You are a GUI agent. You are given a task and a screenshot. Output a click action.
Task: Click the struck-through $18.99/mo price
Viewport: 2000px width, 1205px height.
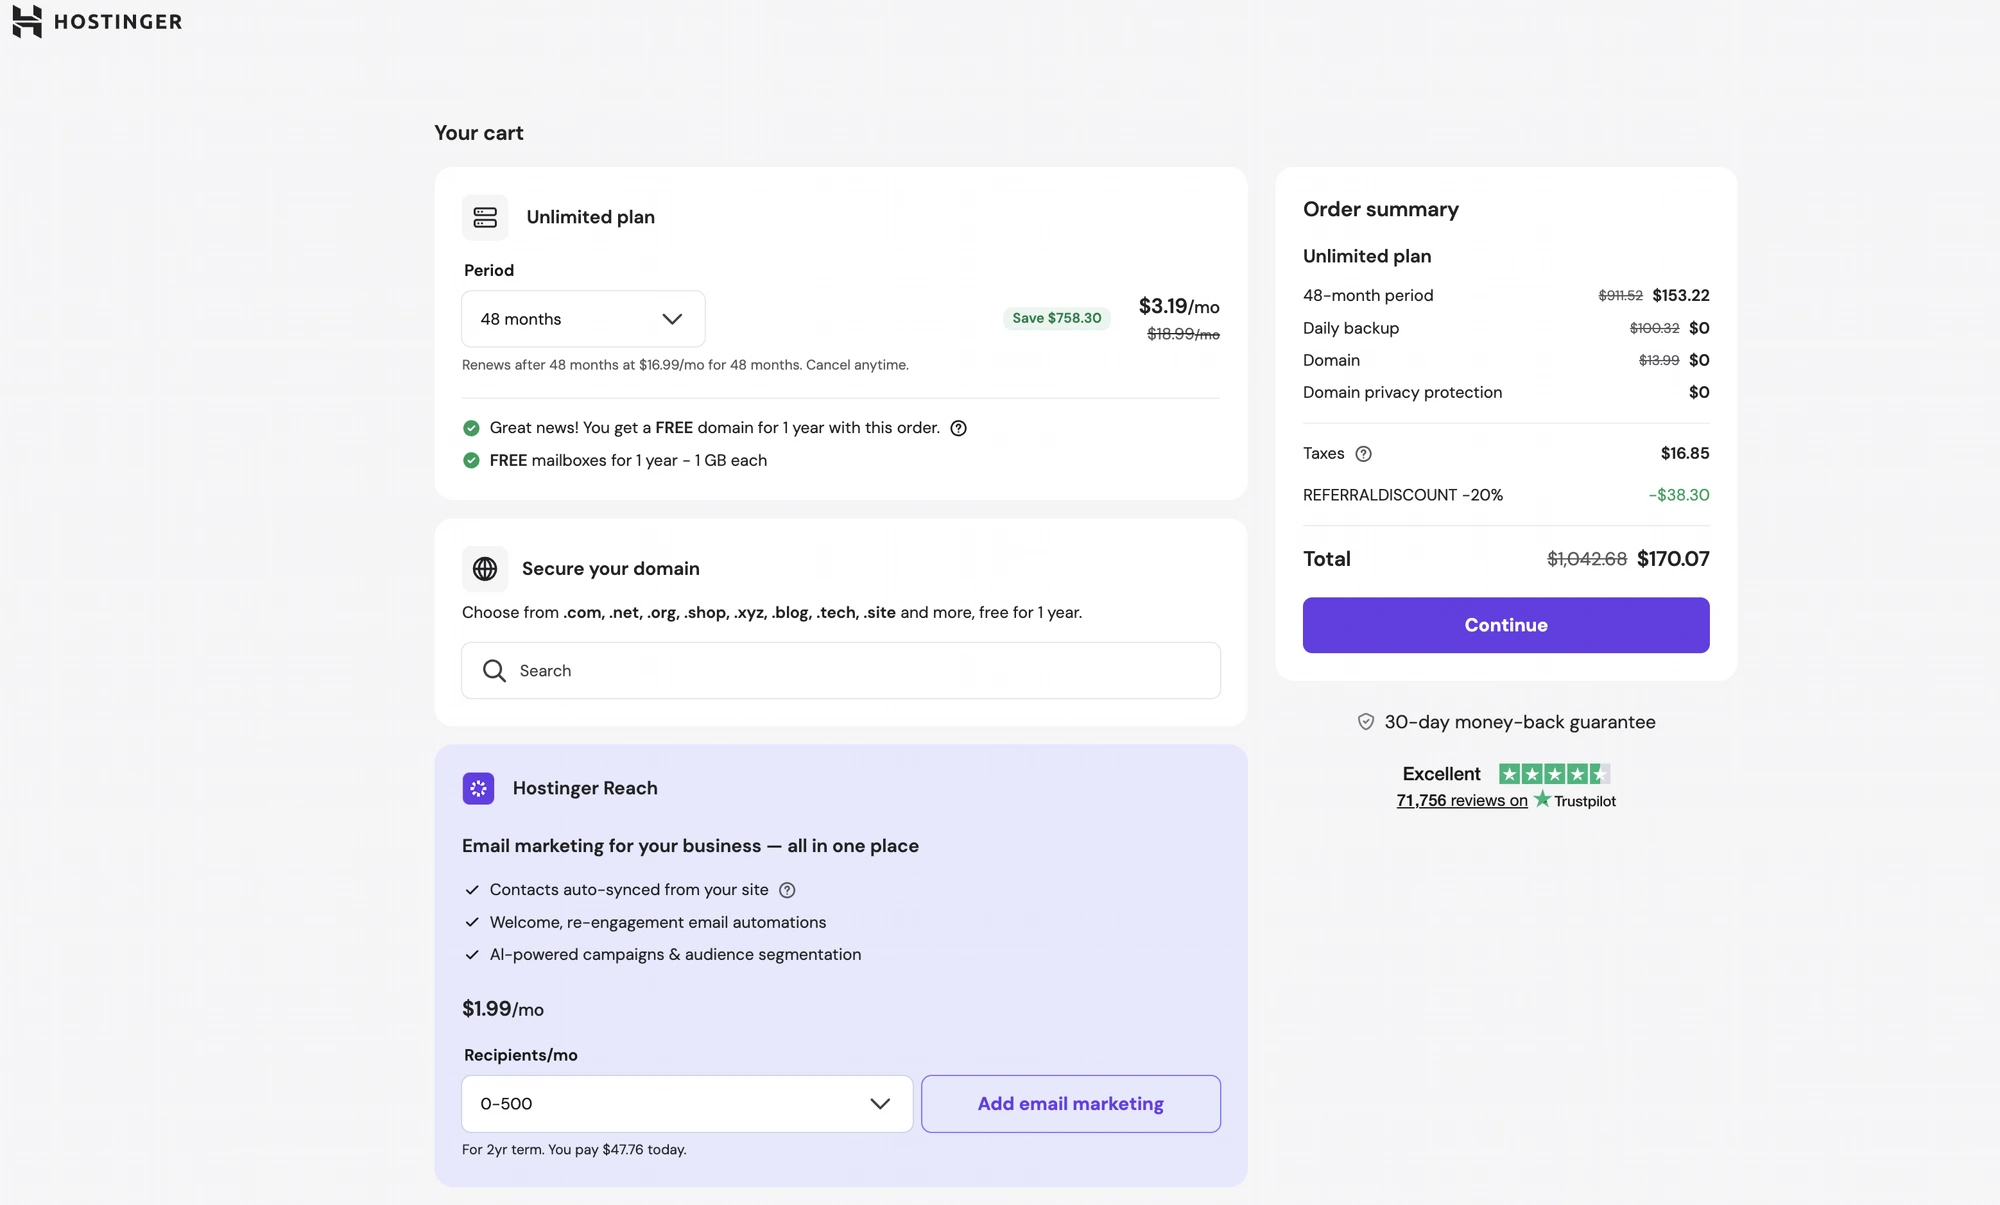click(1183, 334)
